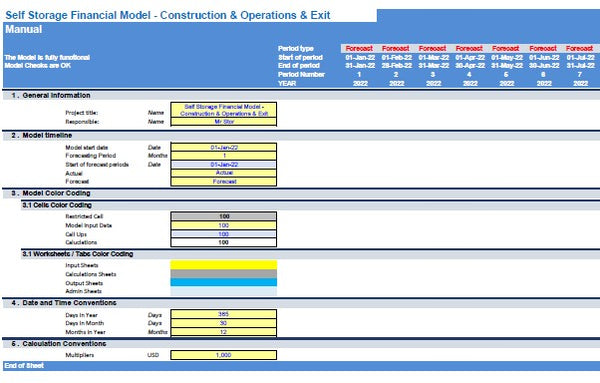Click the 'Responsible:' label
Image resolution: width=600 pixels, height=383 pixels.
click(82, 122)
